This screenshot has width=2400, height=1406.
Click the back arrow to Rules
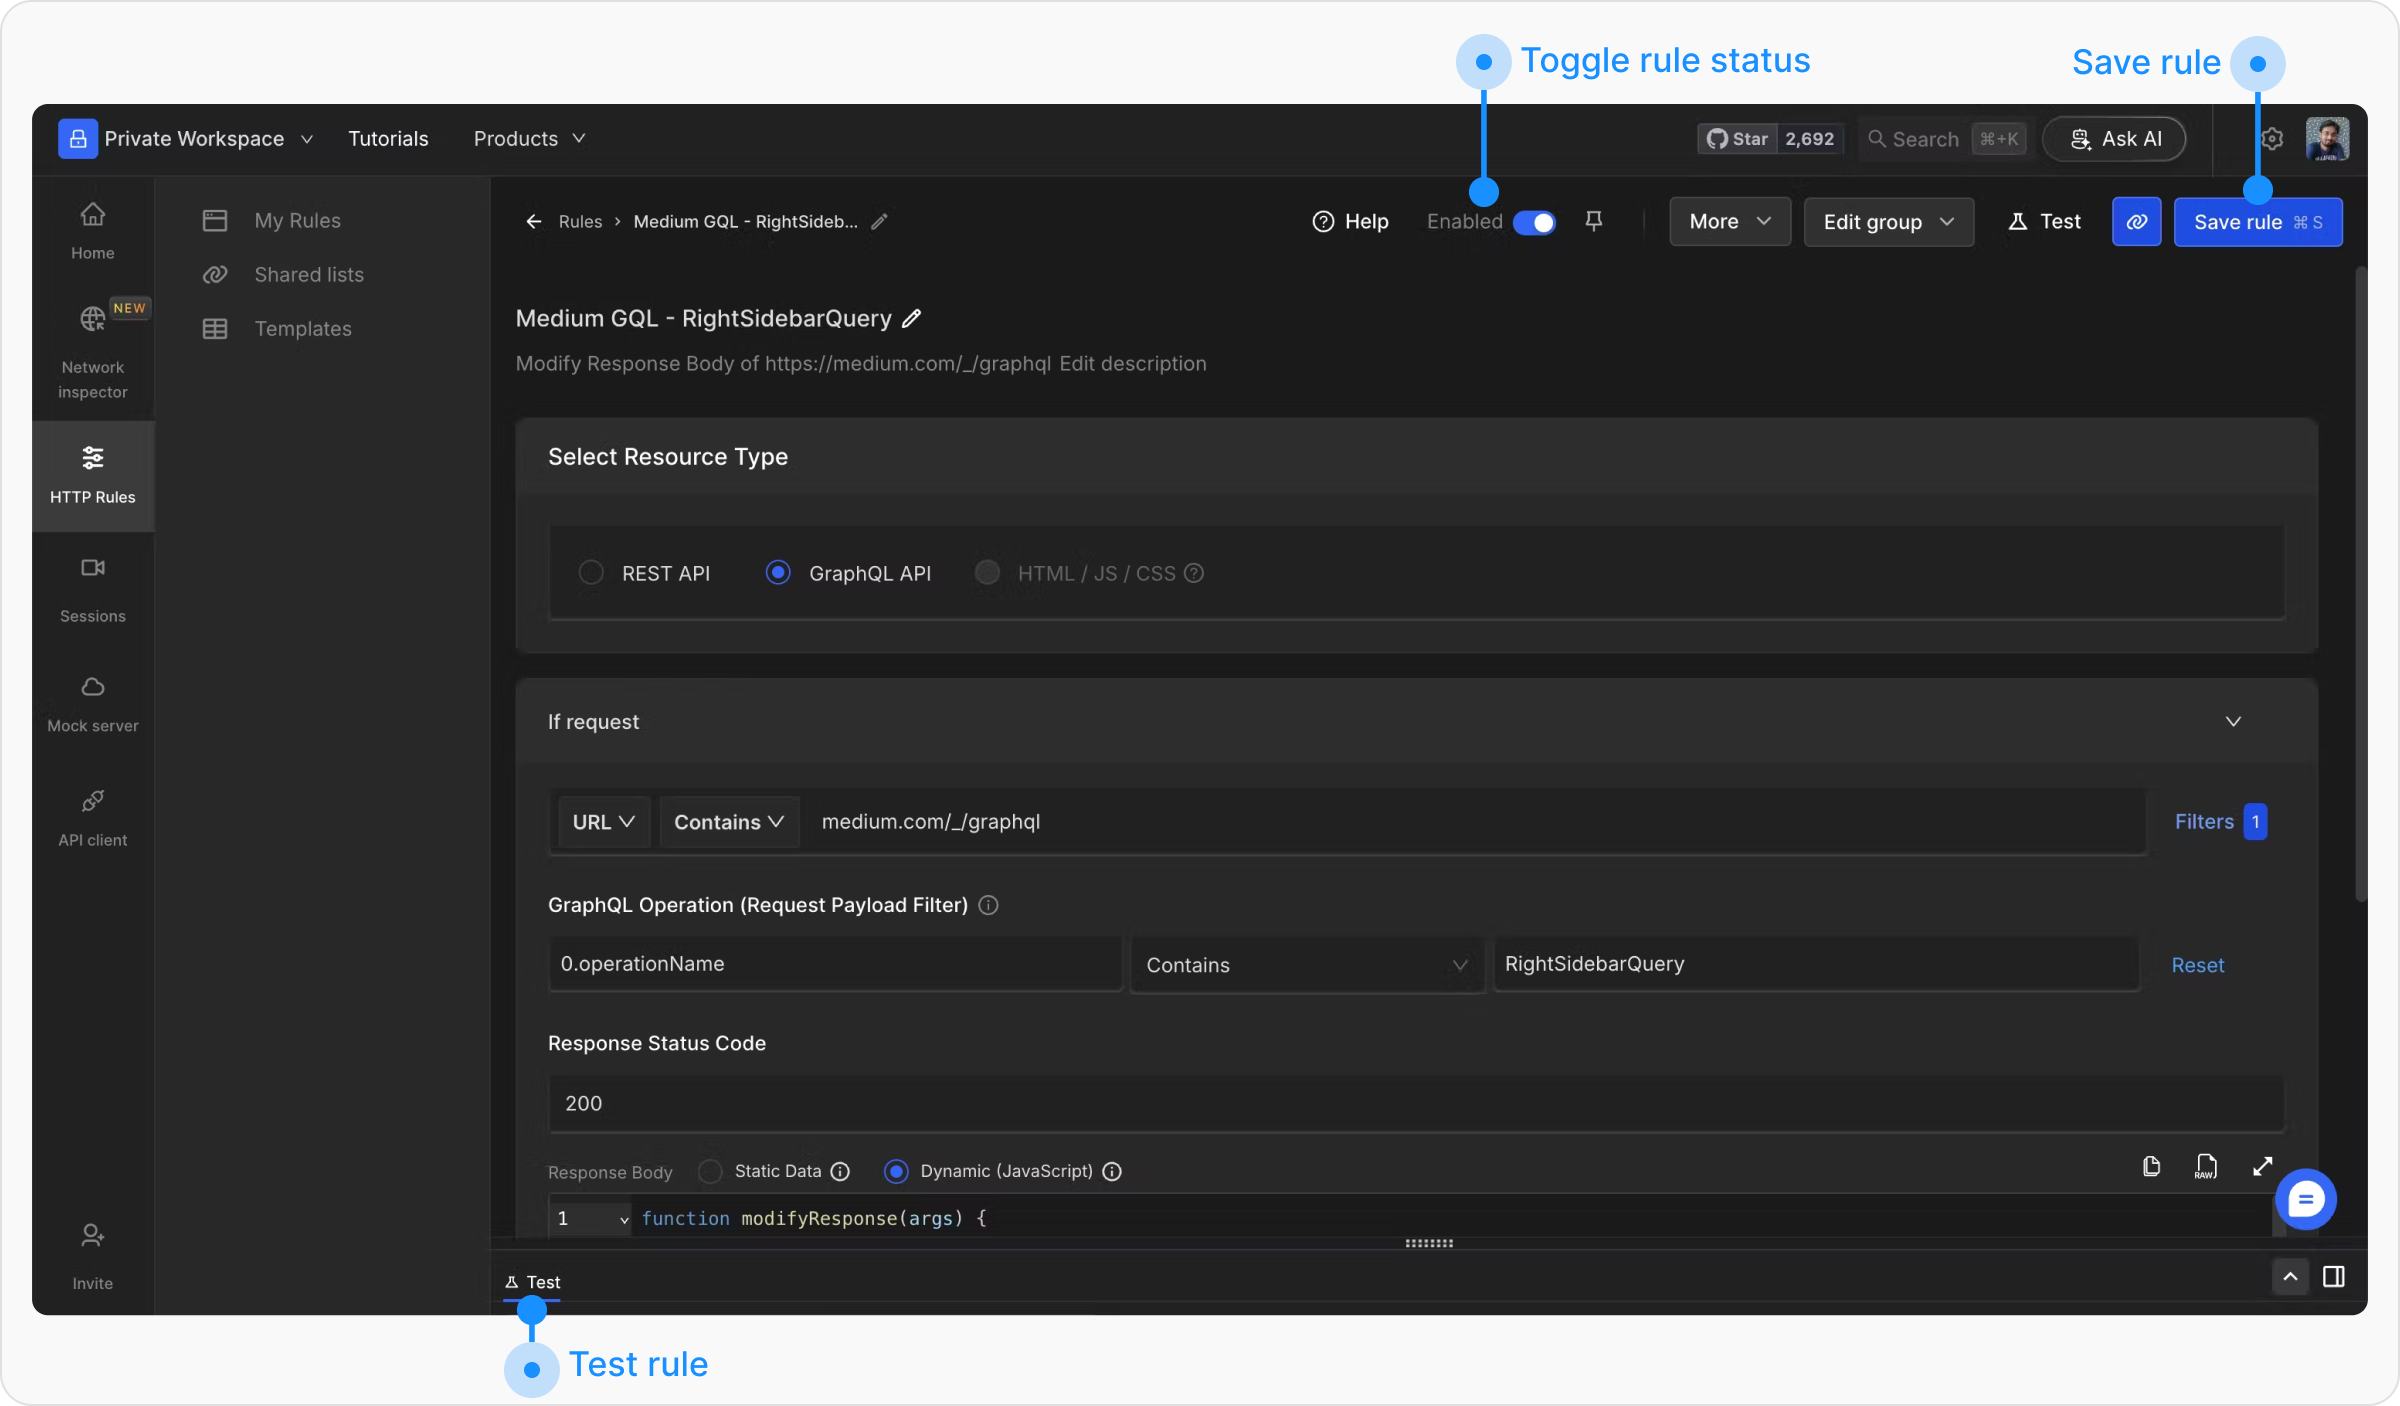click(534, 222)
